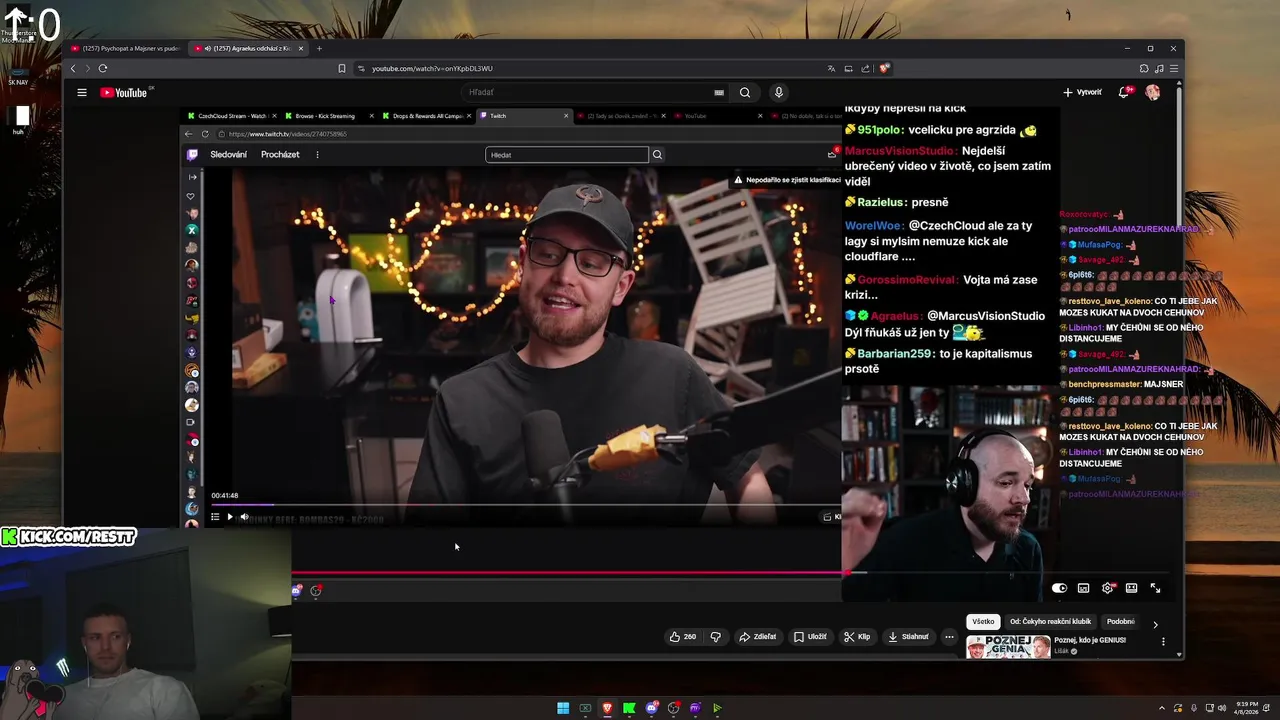Open Brave browser in the taskbar
The height and width of the screenshot is (720, 1280).
607,708
